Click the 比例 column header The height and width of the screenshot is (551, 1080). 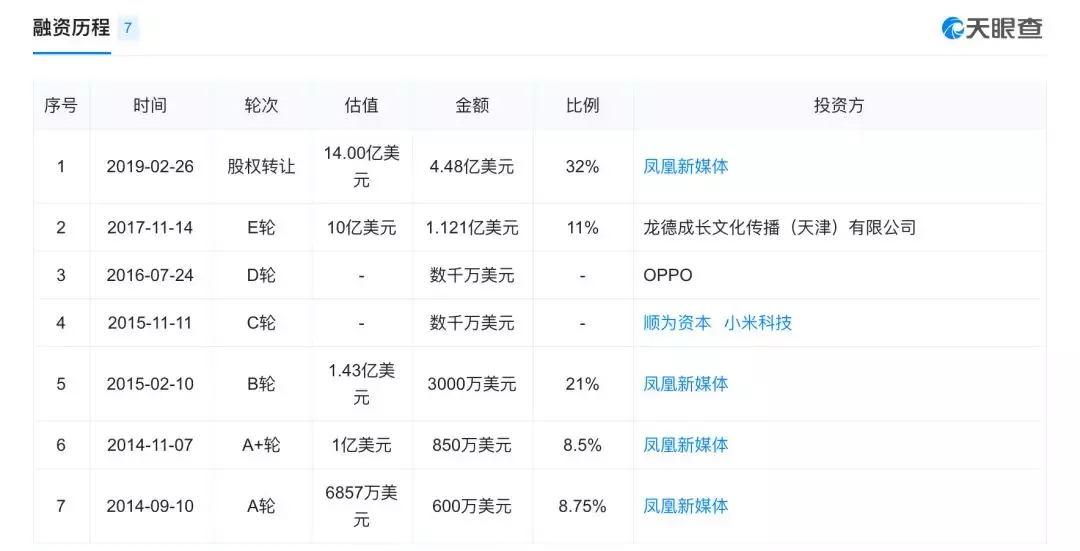pos(582,105)
